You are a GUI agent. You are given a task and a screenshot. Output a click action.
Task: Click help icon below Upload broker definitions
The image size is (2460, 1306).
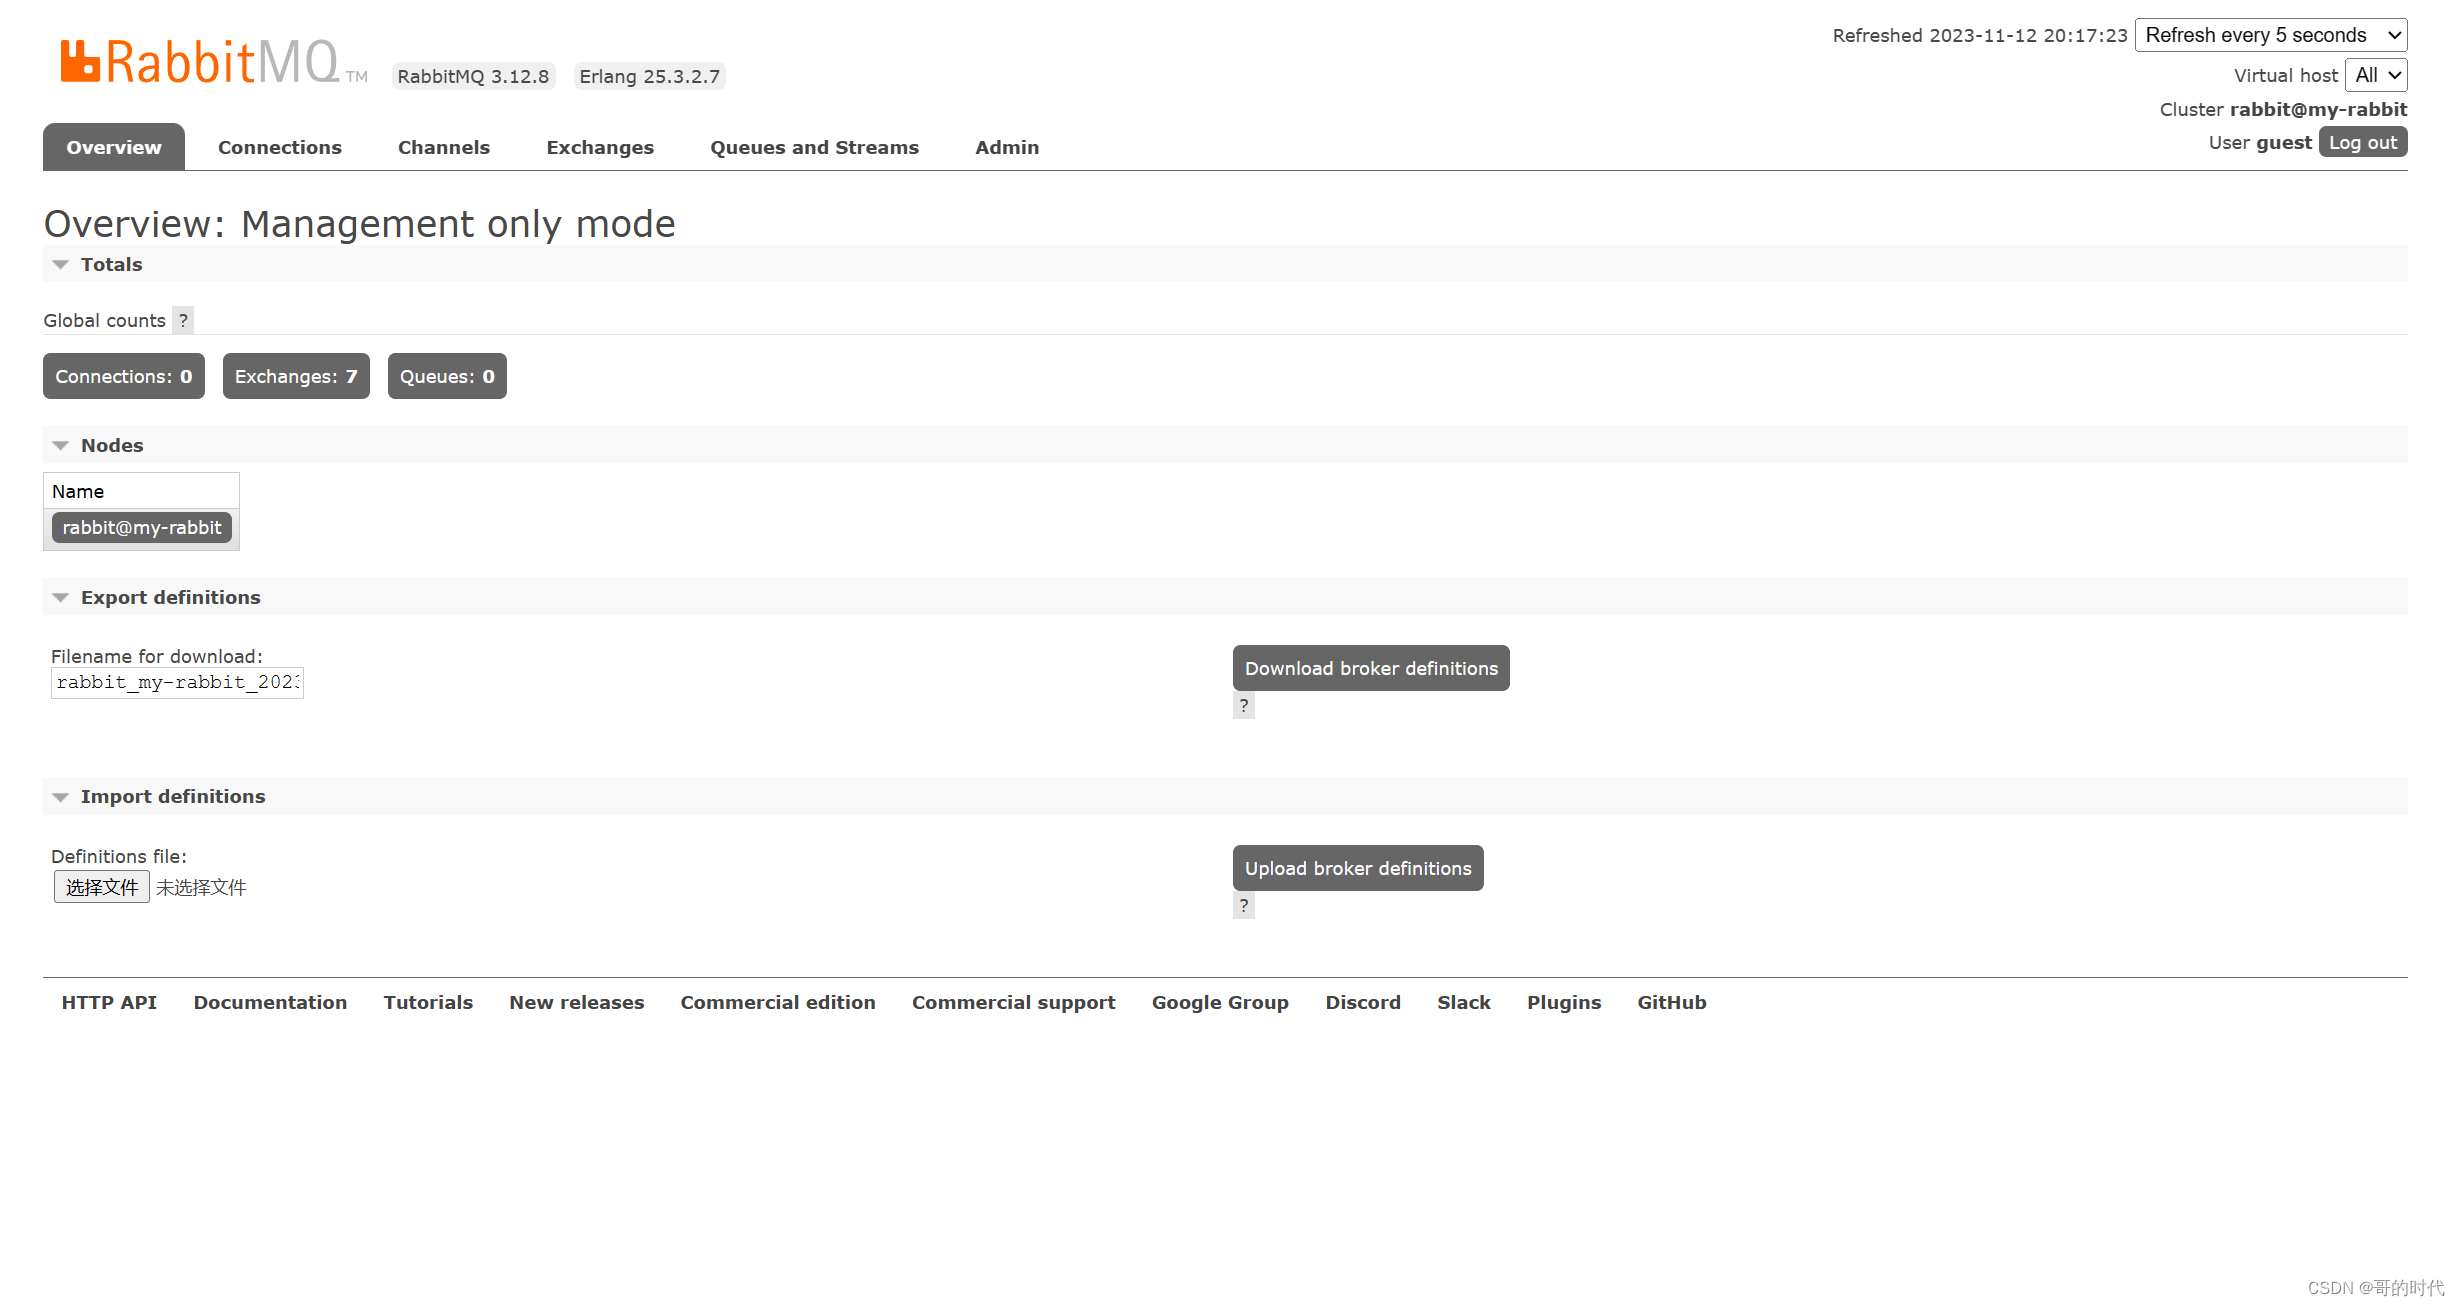(x=1243, y=906)
